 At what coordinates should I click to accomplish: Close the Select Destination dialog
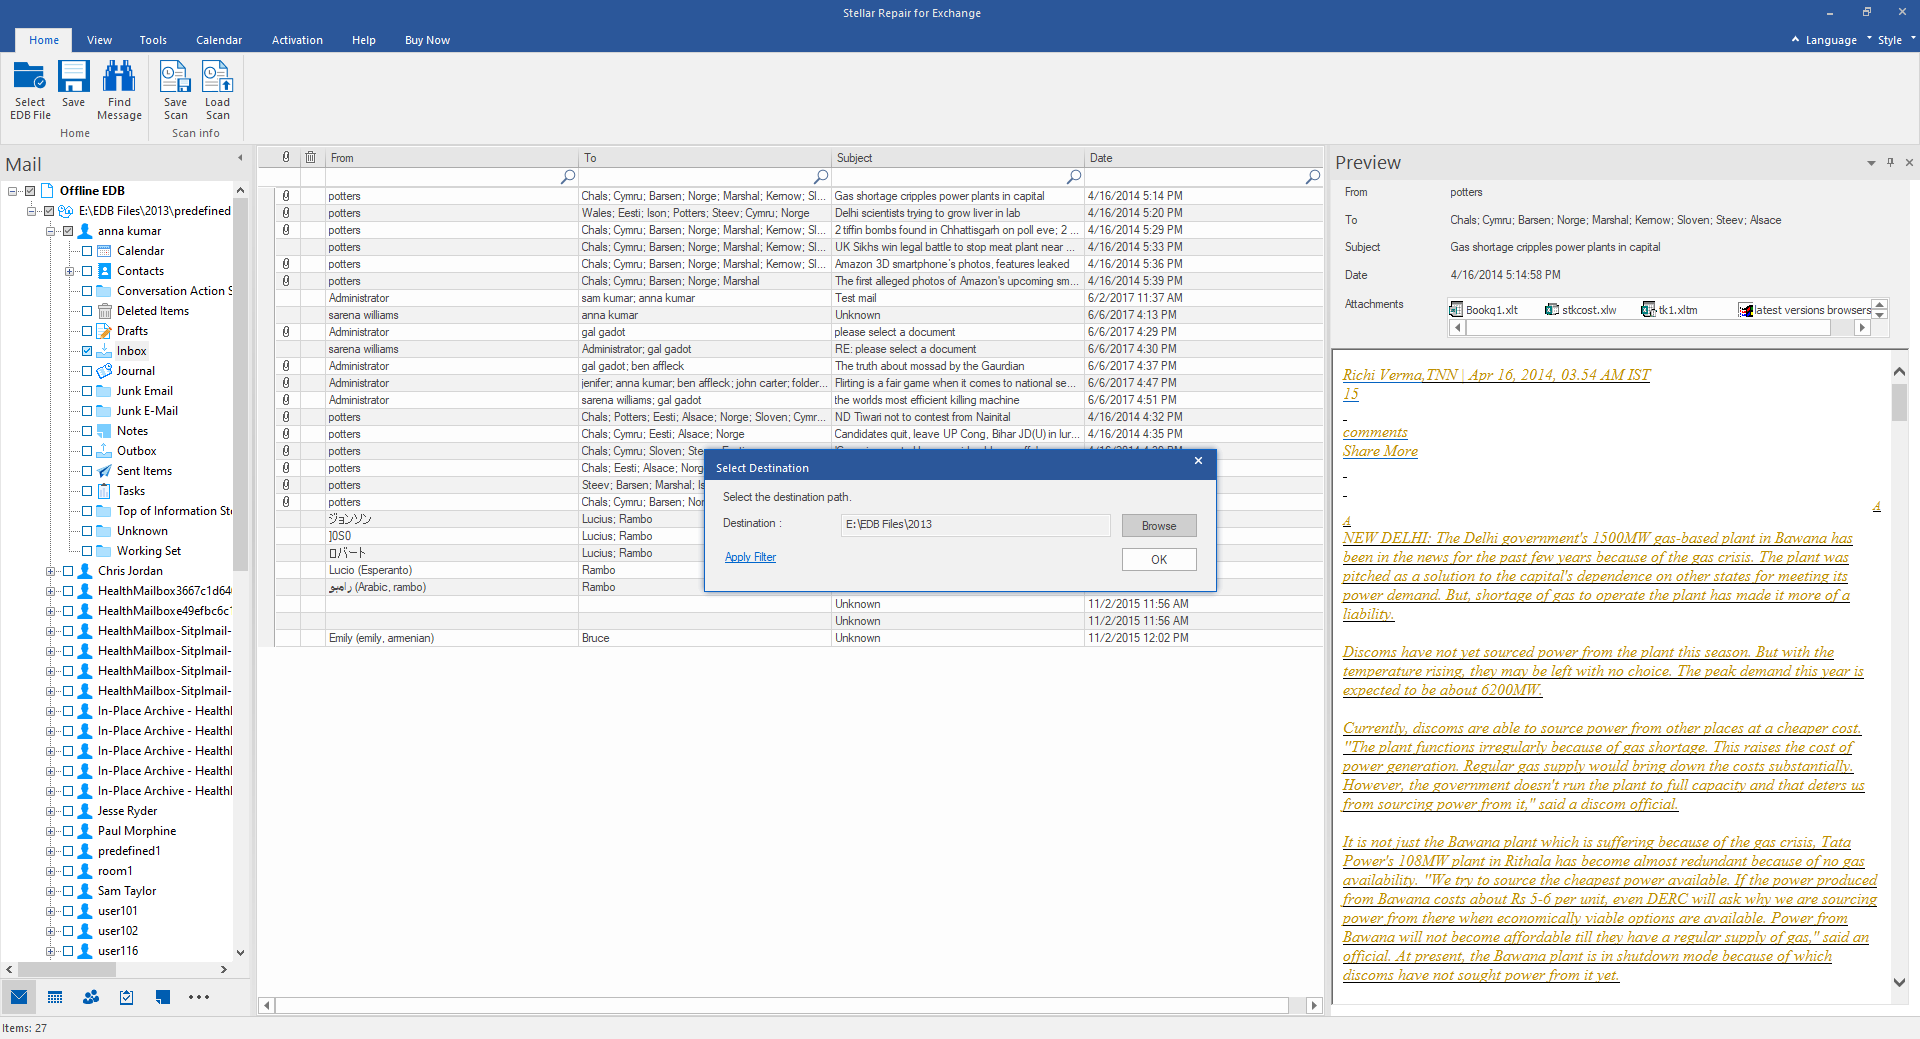pyautogui.click(x=1198, y=461)
